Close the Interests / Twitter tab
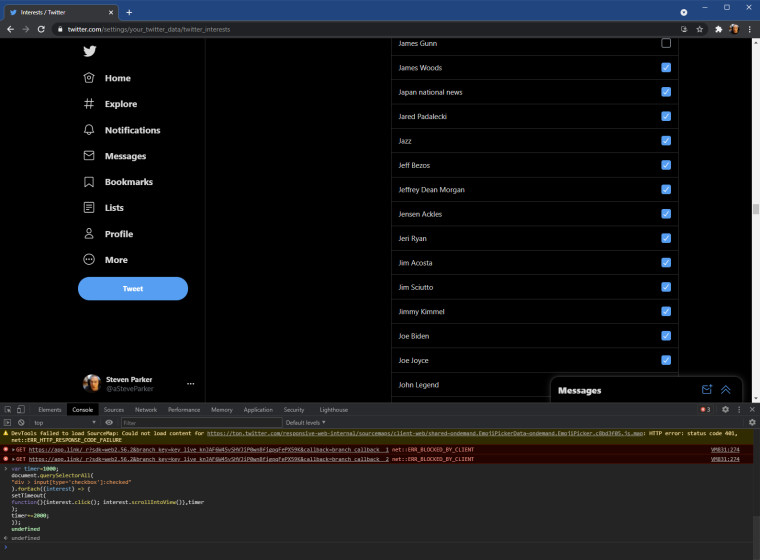The width and height of the screenshot is (760, 560). pyautogui.click(x=111, y=12)
